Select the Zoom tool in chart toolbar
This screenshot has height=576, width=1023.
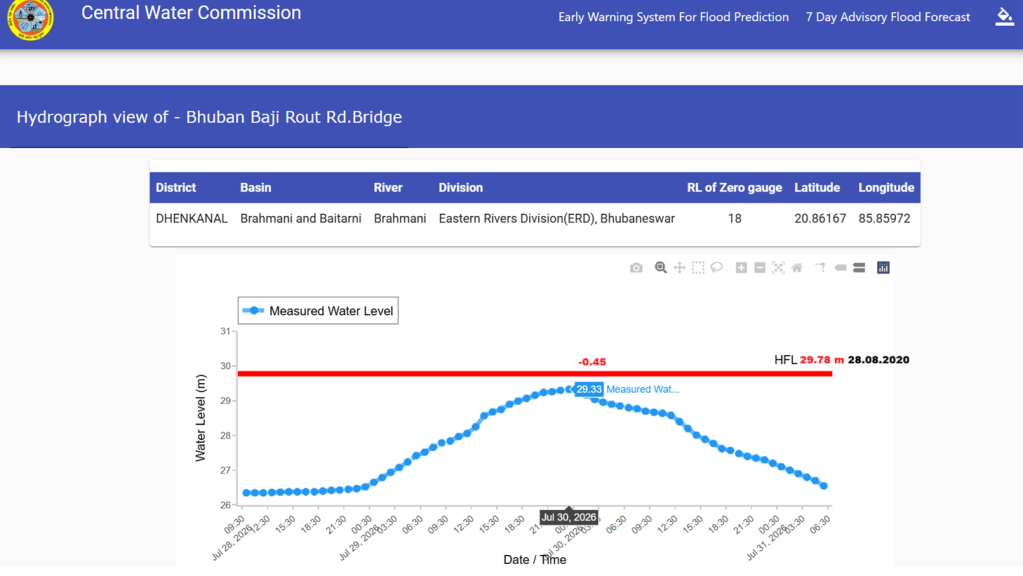pos(660,268)
